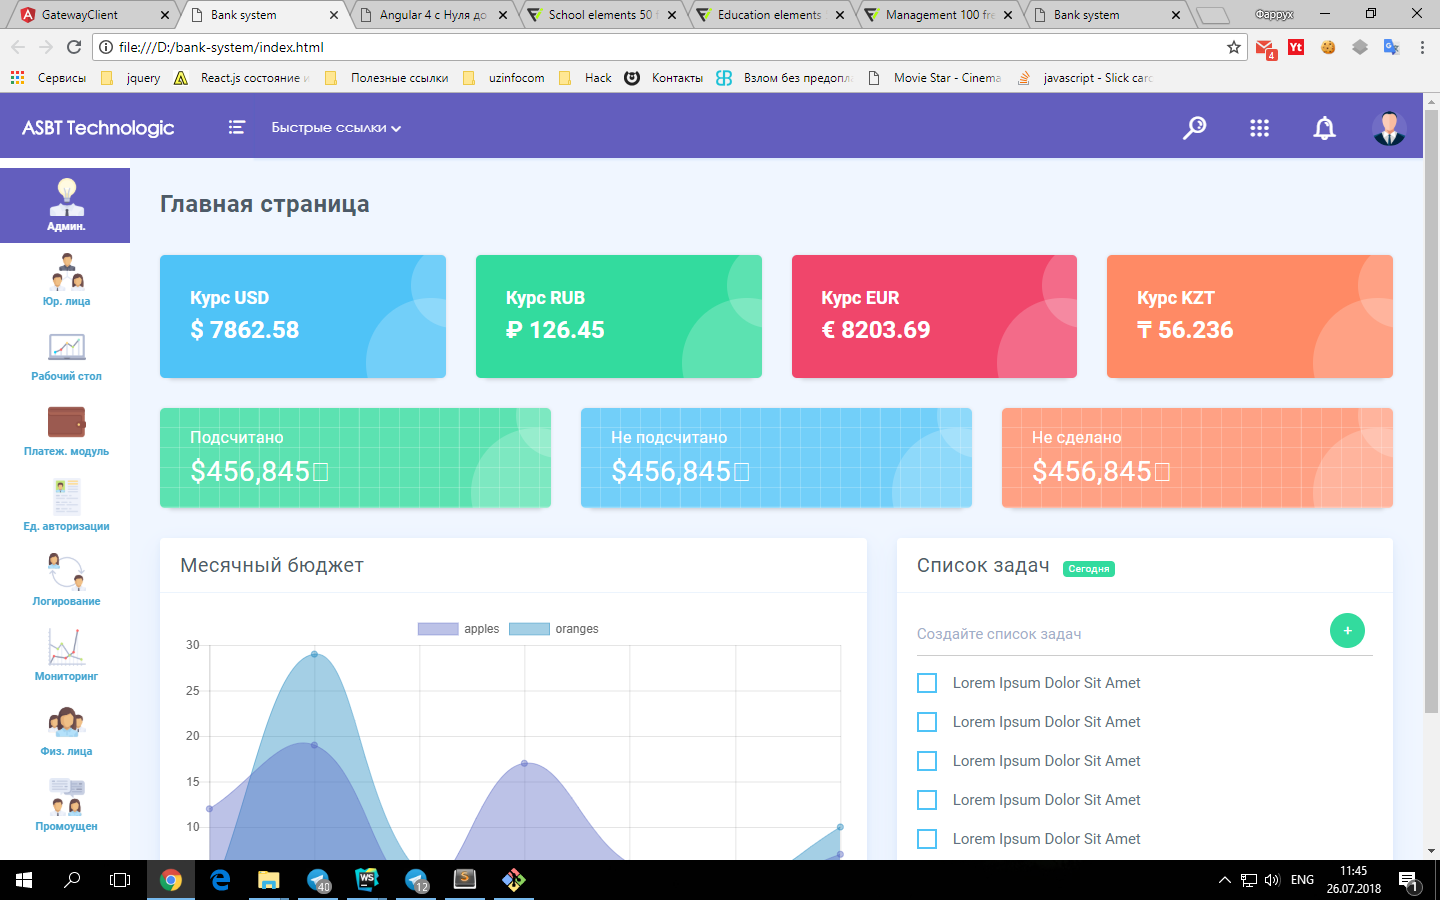
Task: Select the Не подсчитано summary card
Action: 776,457
